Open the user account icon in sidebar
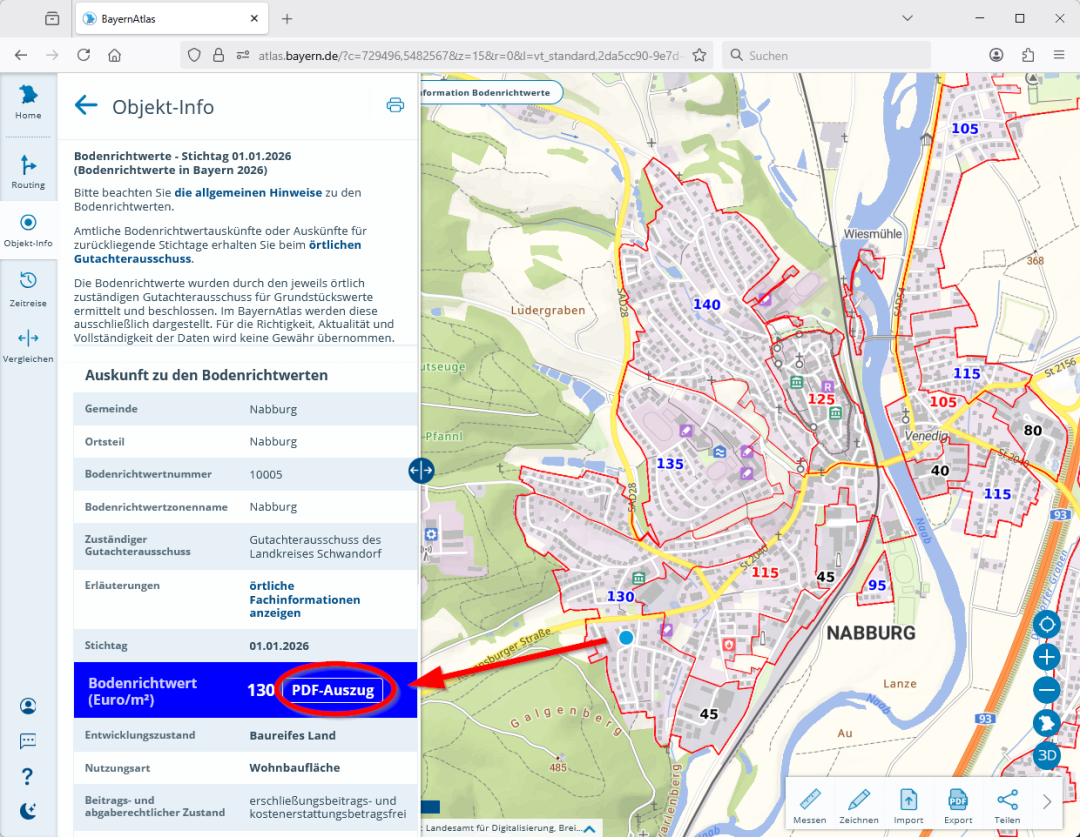This screenshot has width=1080, height=837. coord(28,706)
